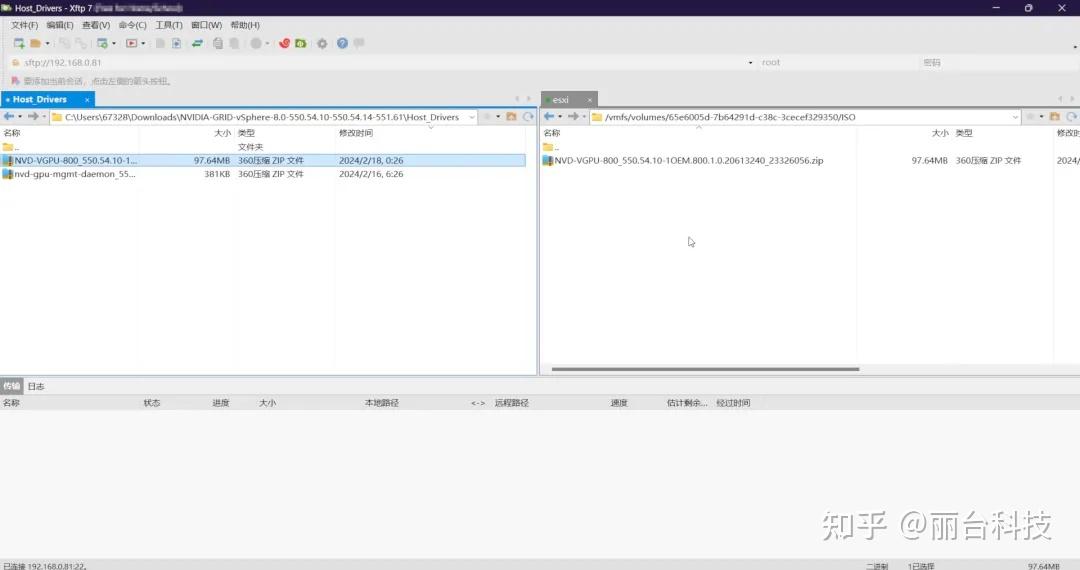The height and width of the screenshot is (570, 1080).
Task: Select local file NVD-VGPU-800_550.54.10-1...
Action: point(263,160)
